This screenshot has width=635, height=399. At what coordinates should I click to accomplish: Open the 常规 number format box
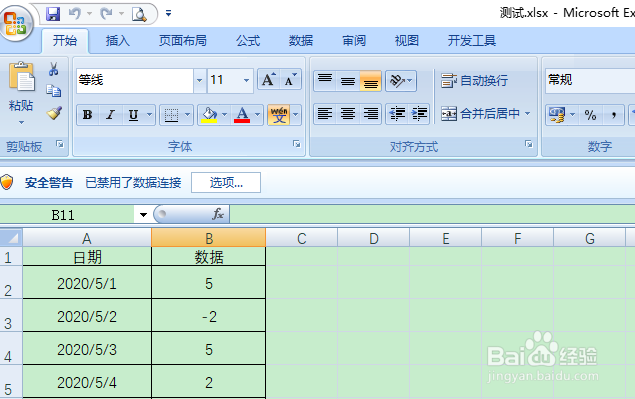pyautogui.click(x=590, y=80)
